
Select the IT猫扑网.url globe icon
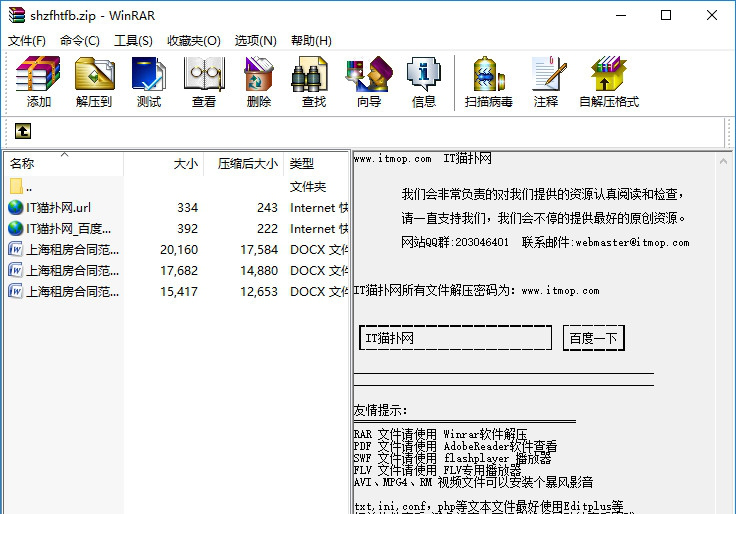pyautogui.click(x=15, y=207)
